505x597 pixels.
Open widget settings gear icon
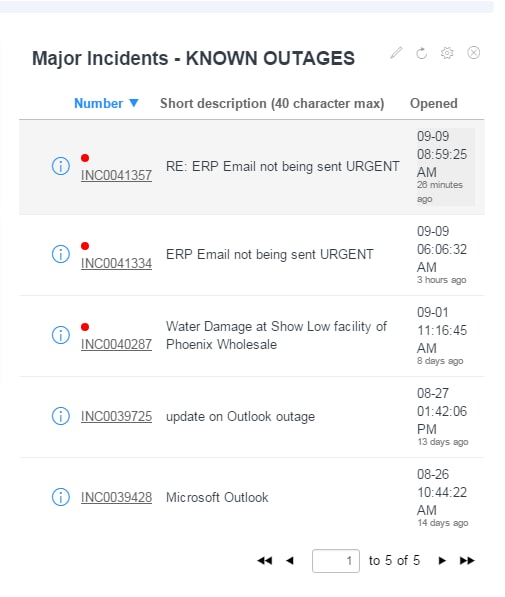[447, 53]
